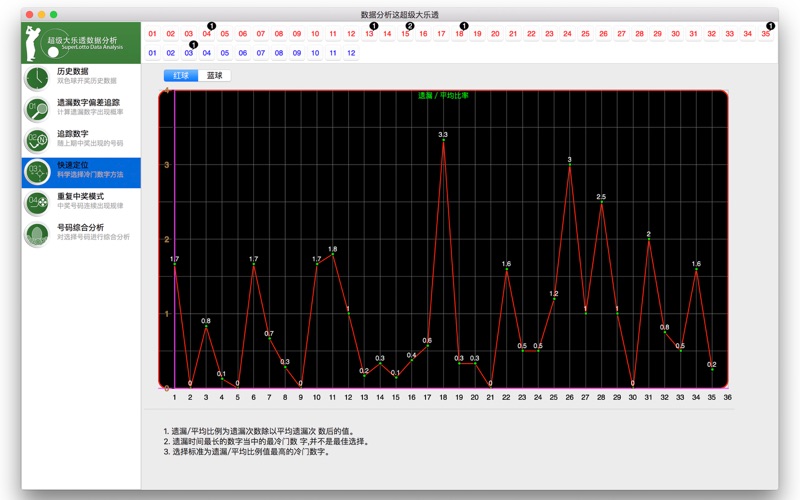
Task: Click note line 3 about 选择标准
Action: point(246,452)
